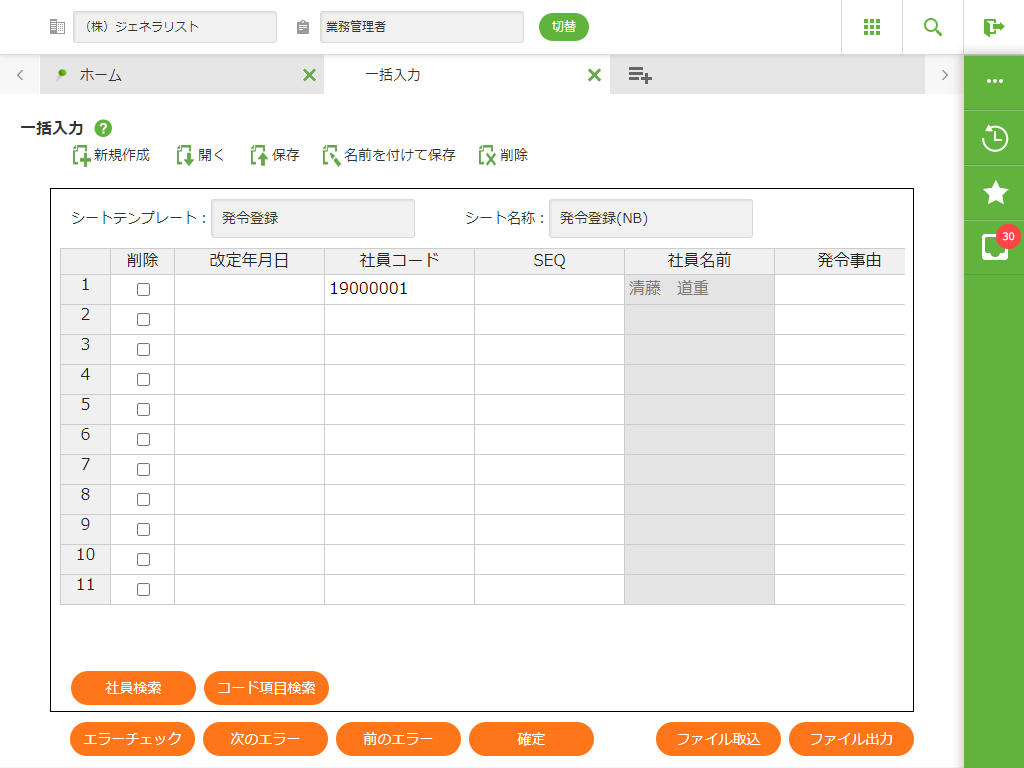Viewport: 1024px width, 768px height.
Task: Open the apps grid menu icon
Action: tap(871, 27)
